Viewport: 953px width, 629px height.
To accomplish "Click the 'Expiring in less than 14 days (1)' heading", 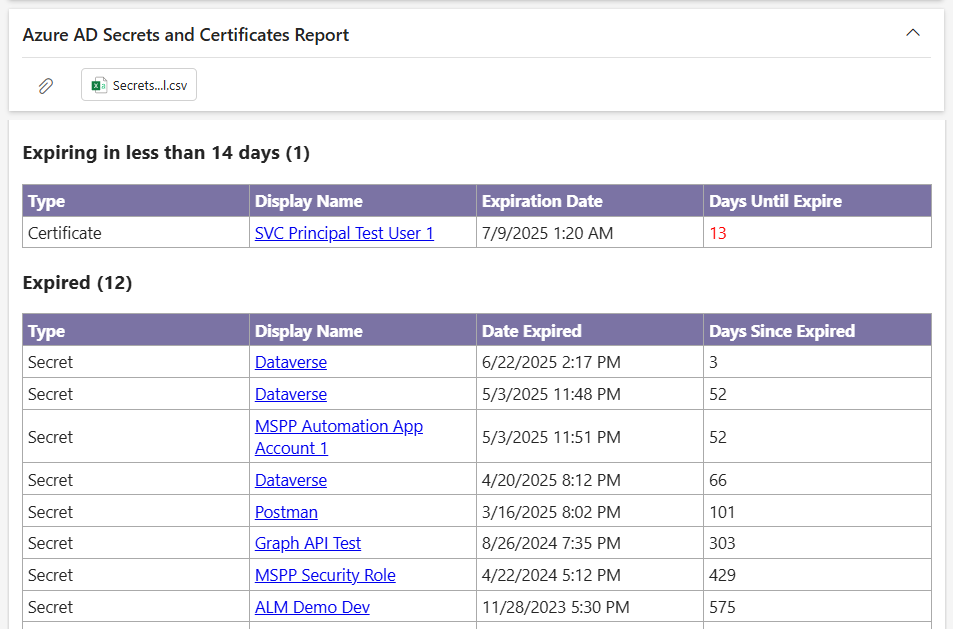I will pyautogui.click(x=166, y=153).
